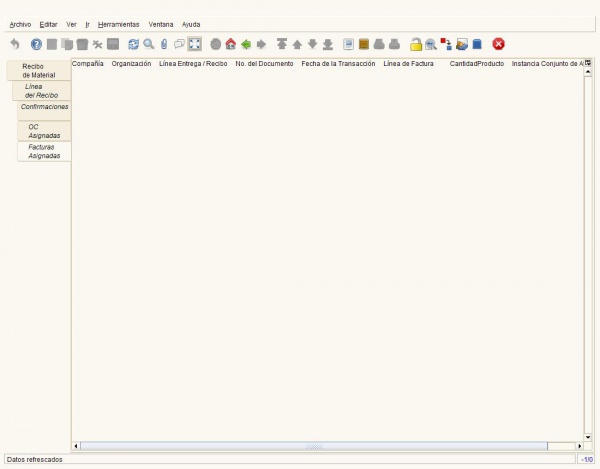Image resolution: width=600 pixels, height=469 pixels.
Task: Click the Undo changes arrow icon
Action: tap(14, 44)
